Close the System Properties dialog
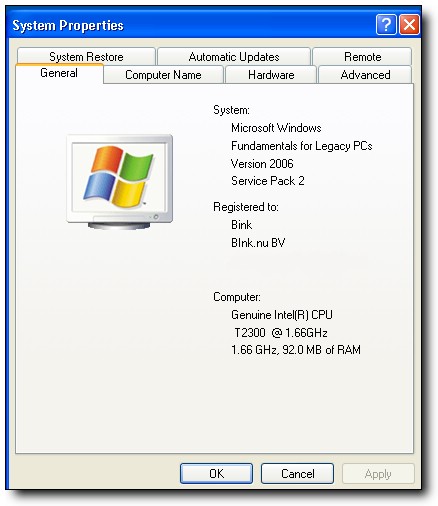This screenshot has width=438, height=506. tap(409, 25)
